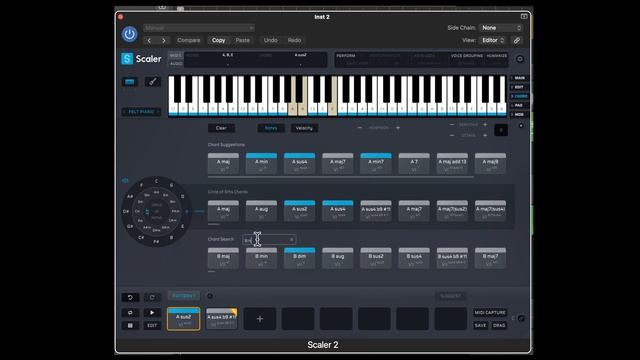The height and width of the screenshot is (360, 640).
Task: Clear the chord search with X icon
Action: [291, 240]
